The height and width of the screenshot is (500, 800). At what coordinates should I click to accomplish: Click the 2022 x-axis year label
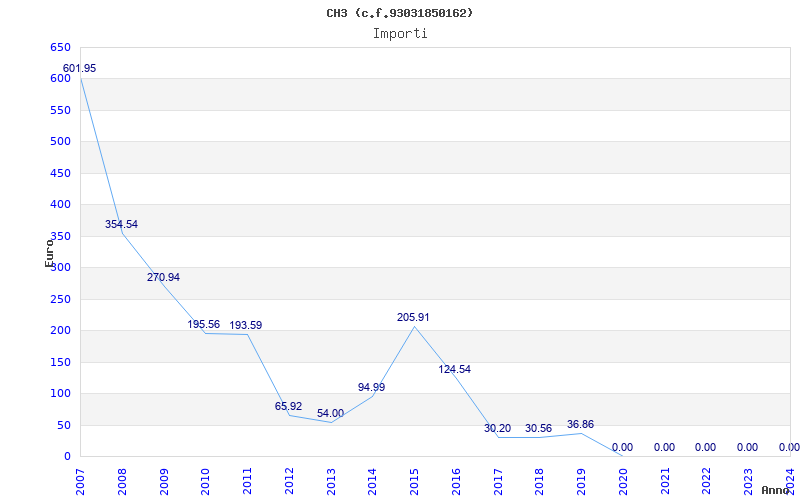coord(707,482)
